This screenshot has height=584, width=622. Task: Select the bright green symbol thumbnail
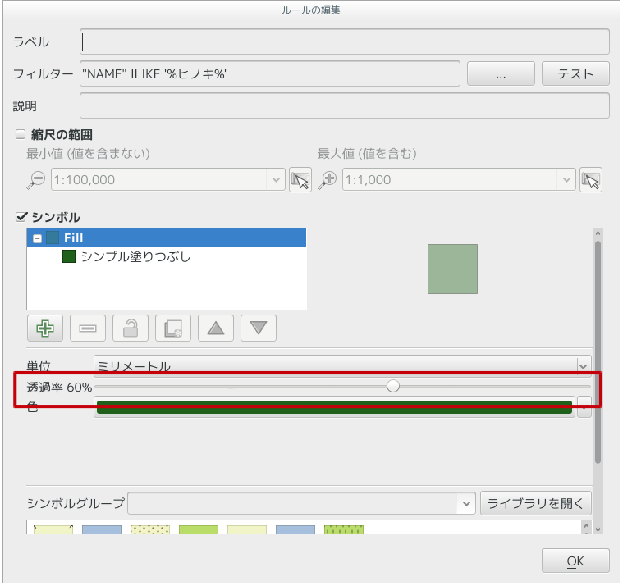(198, 529)
